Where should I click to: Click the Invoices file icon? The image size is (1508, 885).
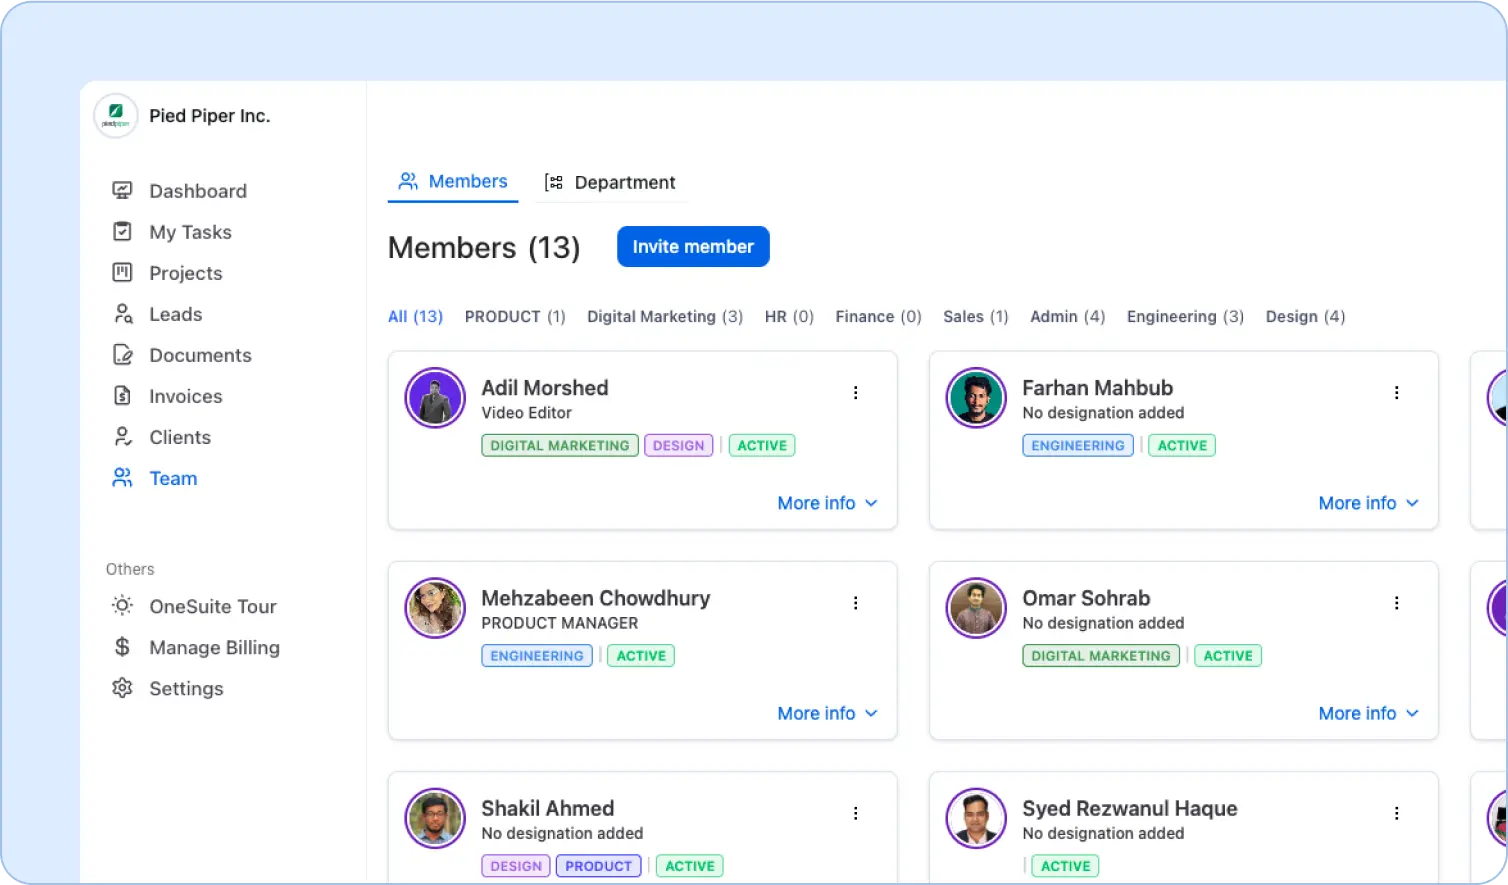tap(122, 395)
